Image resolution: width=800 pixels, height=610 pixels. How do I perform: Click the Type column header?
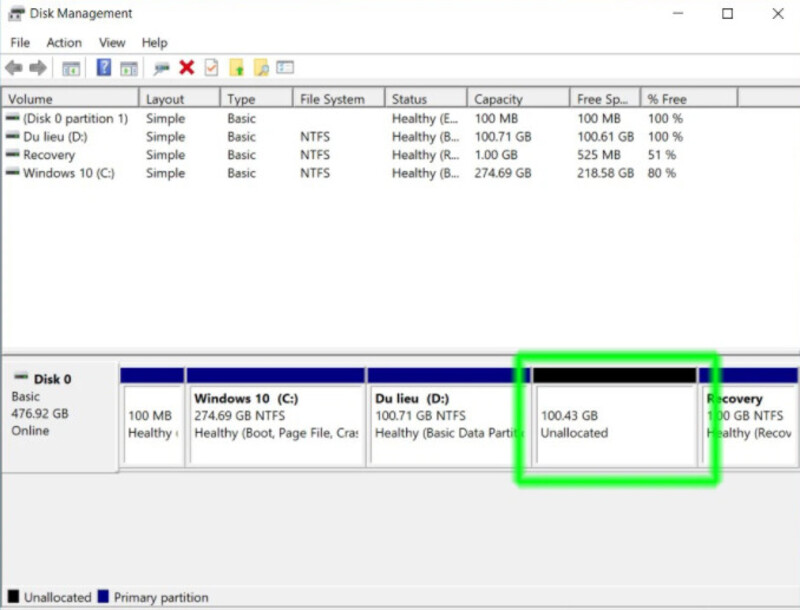257,98
